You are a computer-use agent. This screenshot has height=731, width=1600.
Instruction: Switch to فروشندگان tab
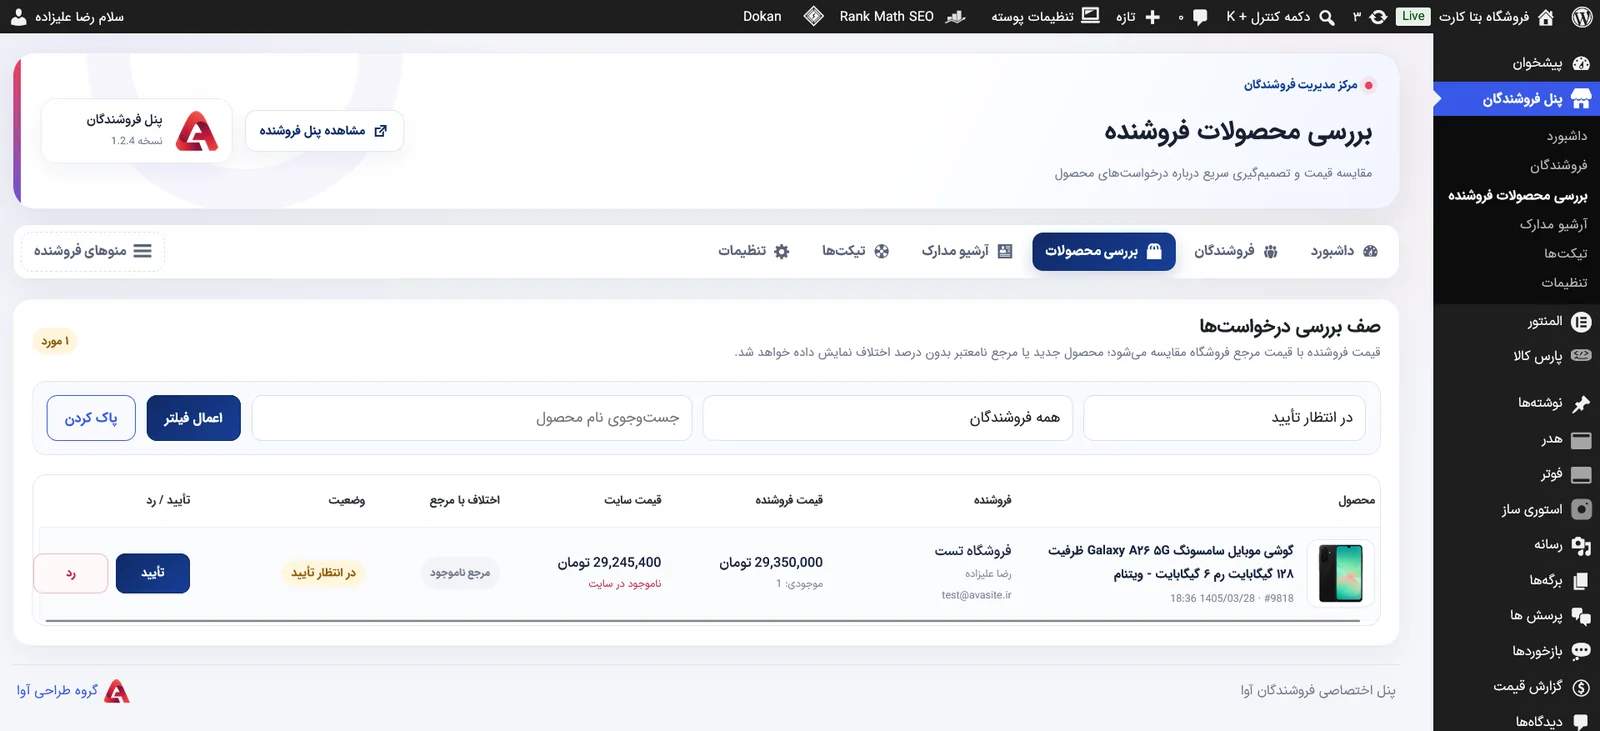[x=1236, y=251]
